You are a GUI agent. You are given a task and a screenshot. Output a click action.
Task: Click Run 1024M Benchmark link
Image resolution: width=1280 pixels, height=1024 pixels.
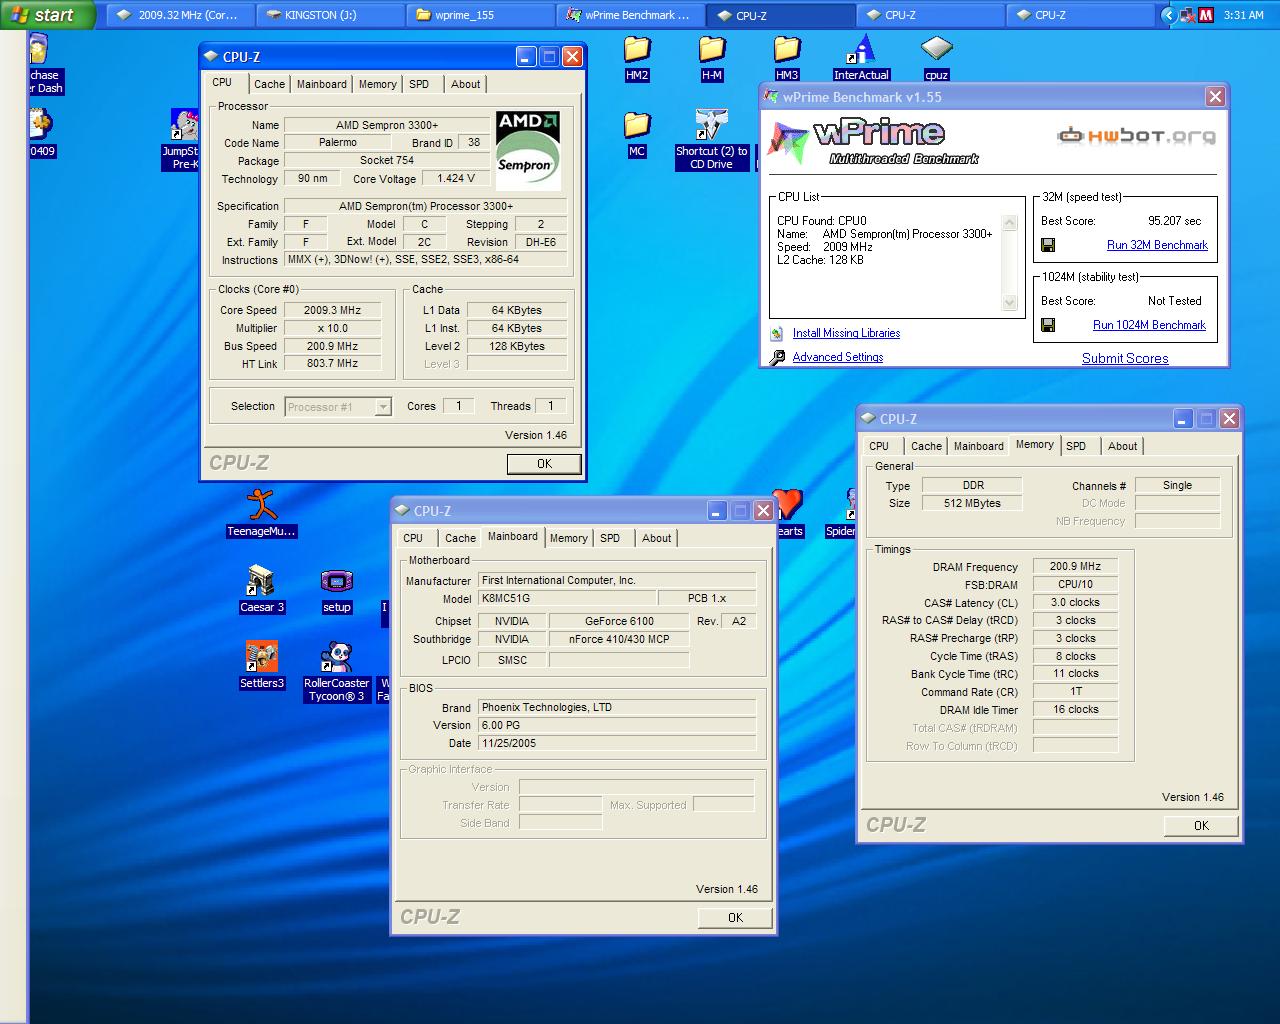click(1149, 325)
